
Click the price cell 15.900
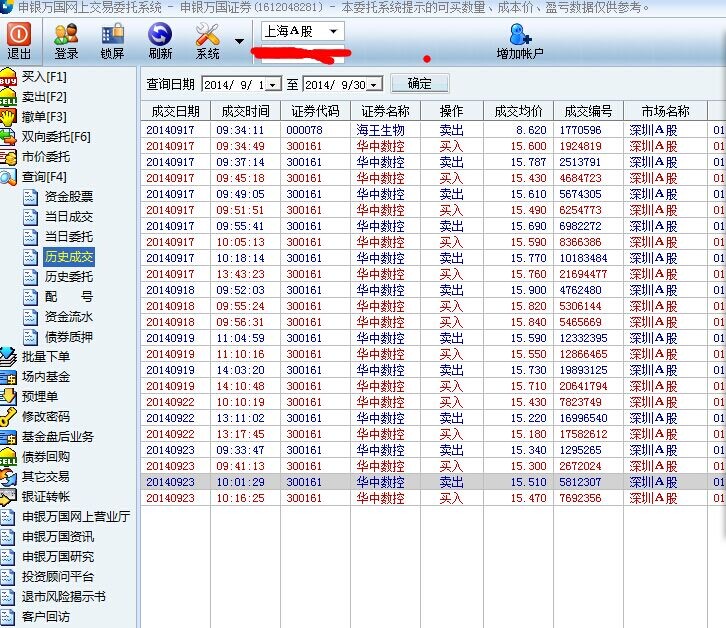[x=528, y=290]
